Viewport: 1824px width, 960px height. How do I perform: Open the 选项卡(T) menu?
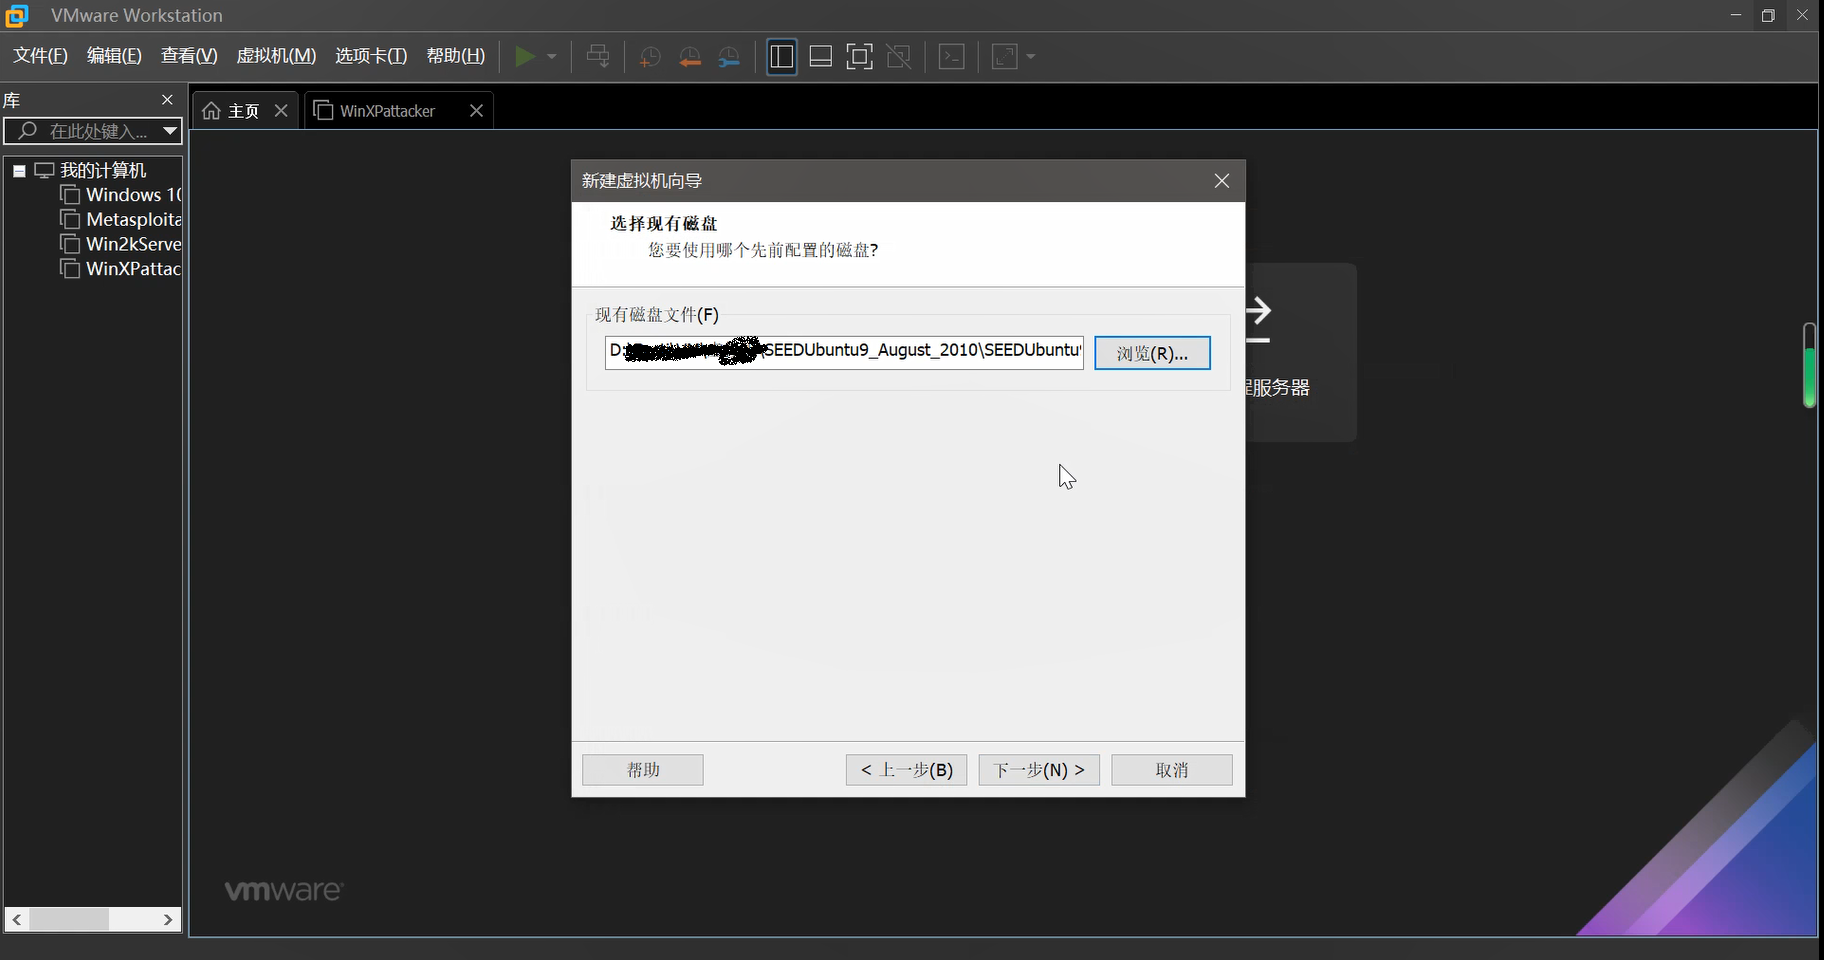pos(371,56)
